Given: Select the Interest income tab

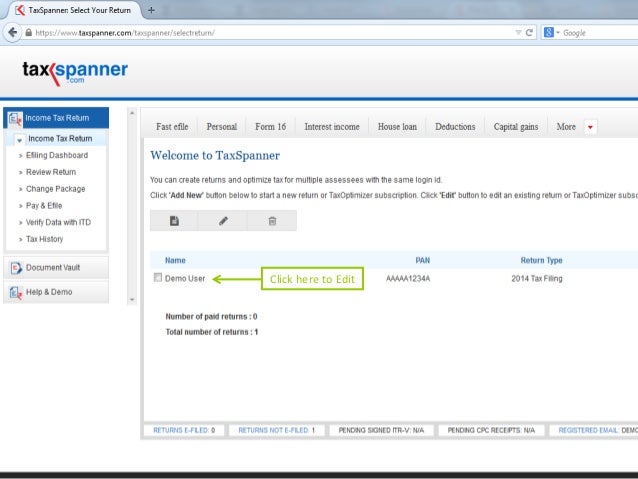Looking at the screenshot, I should click(x=332, y=127).
